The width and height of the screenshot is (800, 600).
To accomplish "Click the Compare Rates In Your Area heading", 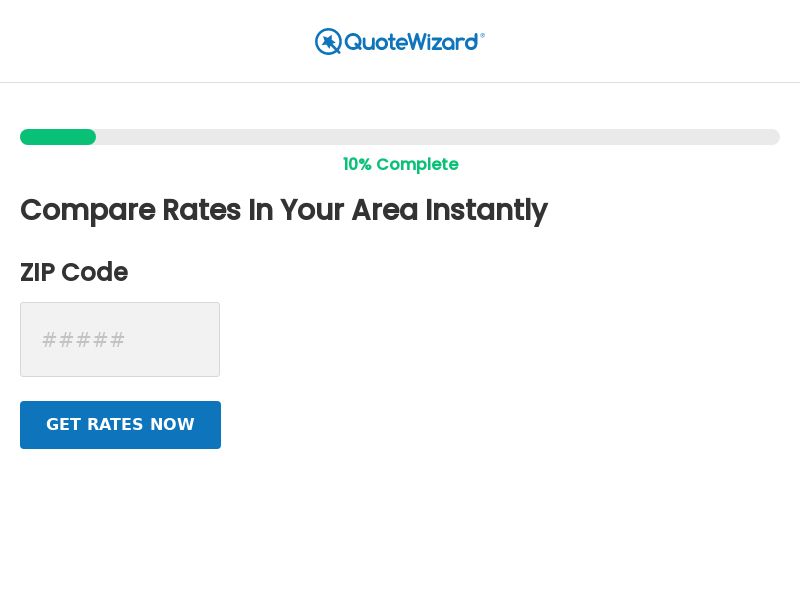I will click(284, 210).
